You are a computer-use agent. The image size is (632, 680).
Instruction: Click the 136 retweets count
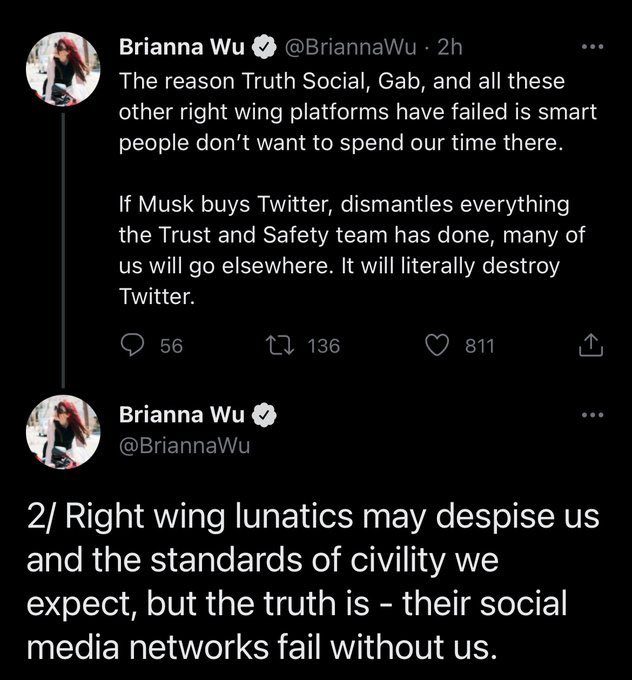click(322, 346)
